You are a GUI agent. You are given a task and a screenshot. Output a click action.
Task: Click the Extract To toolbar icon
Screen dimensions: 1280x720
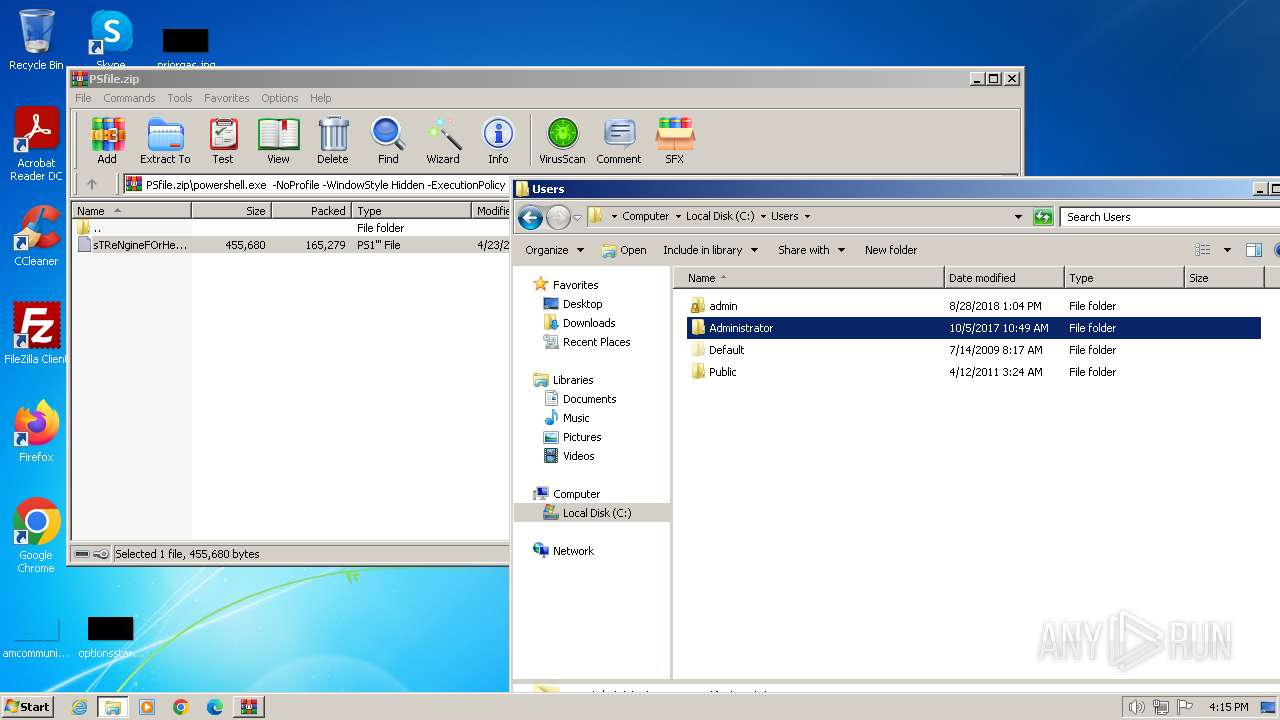pyautogui.click(x=165, y=141)
